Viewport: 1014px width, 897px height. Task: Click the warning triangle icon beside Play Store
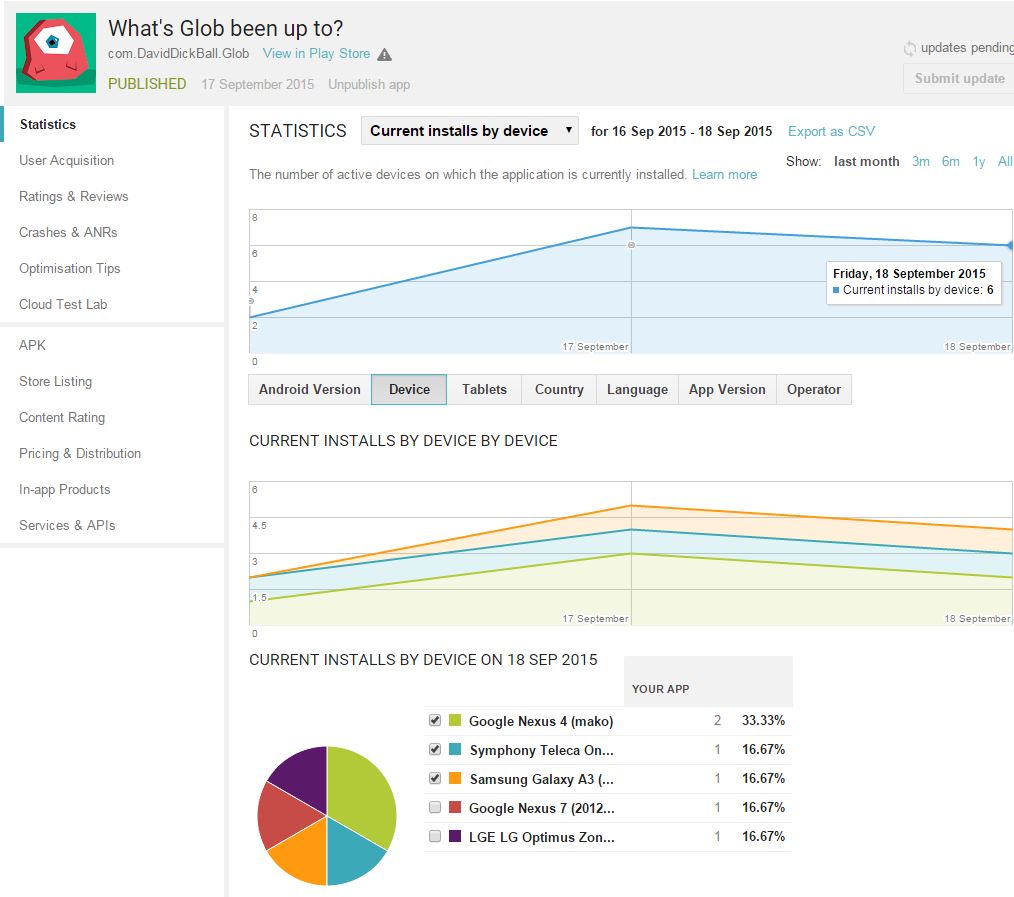[384, 54]
